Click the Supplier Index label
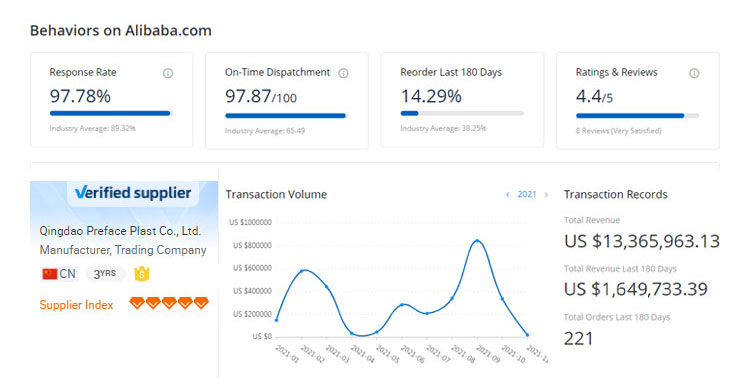 tap(76, 305)
